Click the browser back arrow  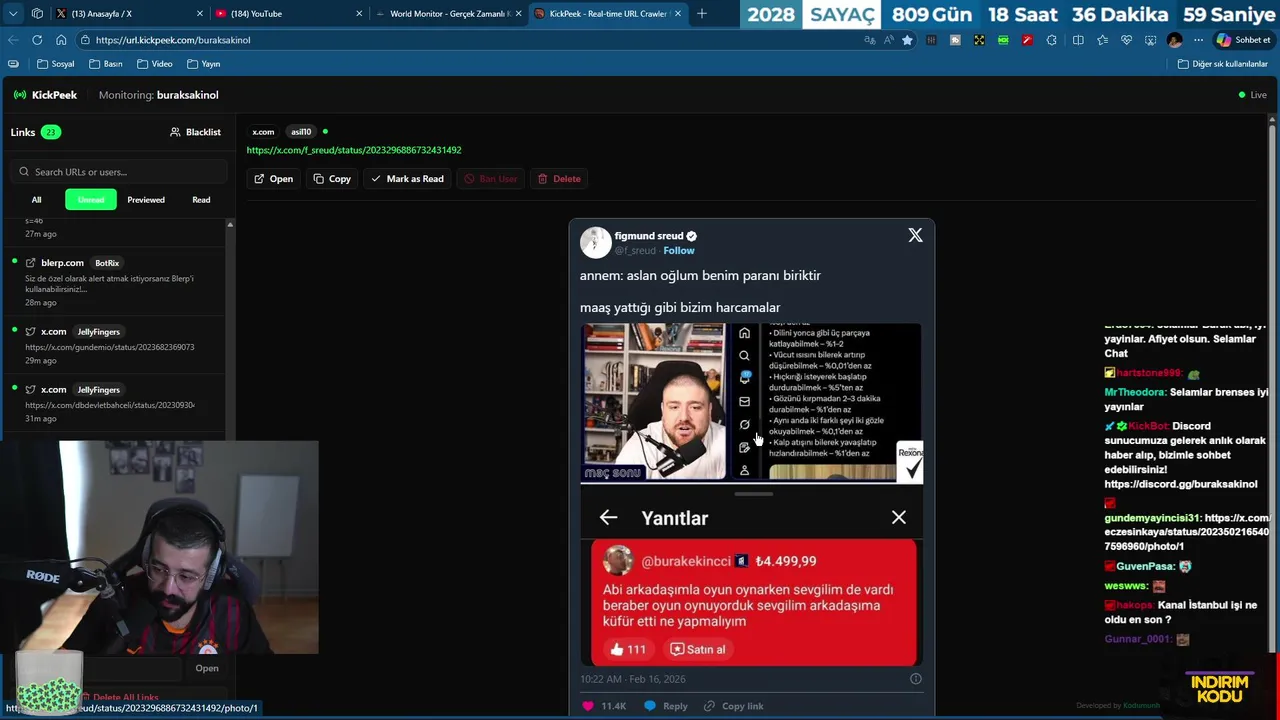pos(12,40)
